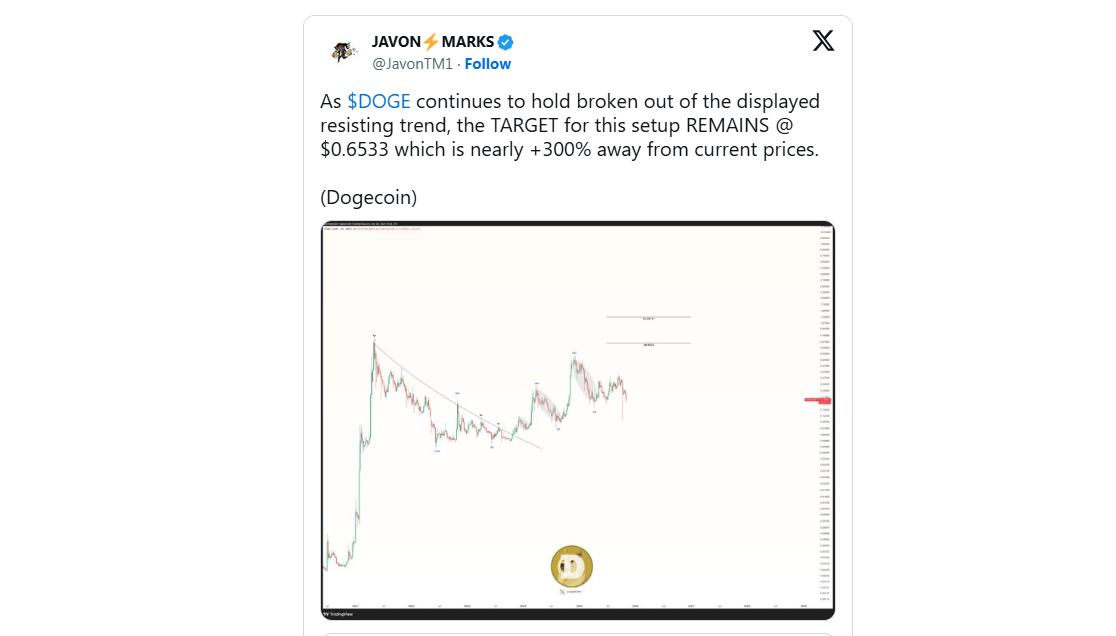Click the small X watermark below the Dogecoin logo

(x=562, y=593)
